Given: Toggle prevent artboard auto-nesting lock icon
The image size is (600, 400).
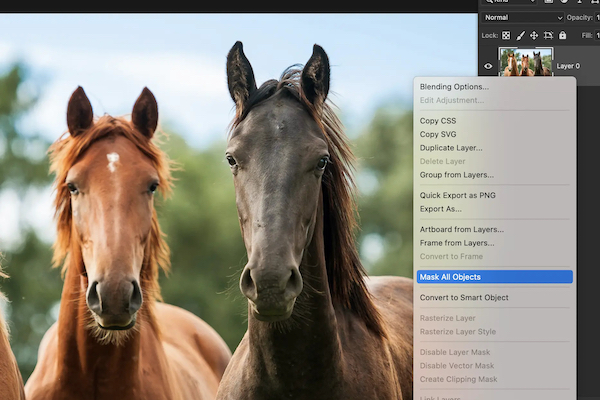Looking at the screenshot, I should [548, 36].
